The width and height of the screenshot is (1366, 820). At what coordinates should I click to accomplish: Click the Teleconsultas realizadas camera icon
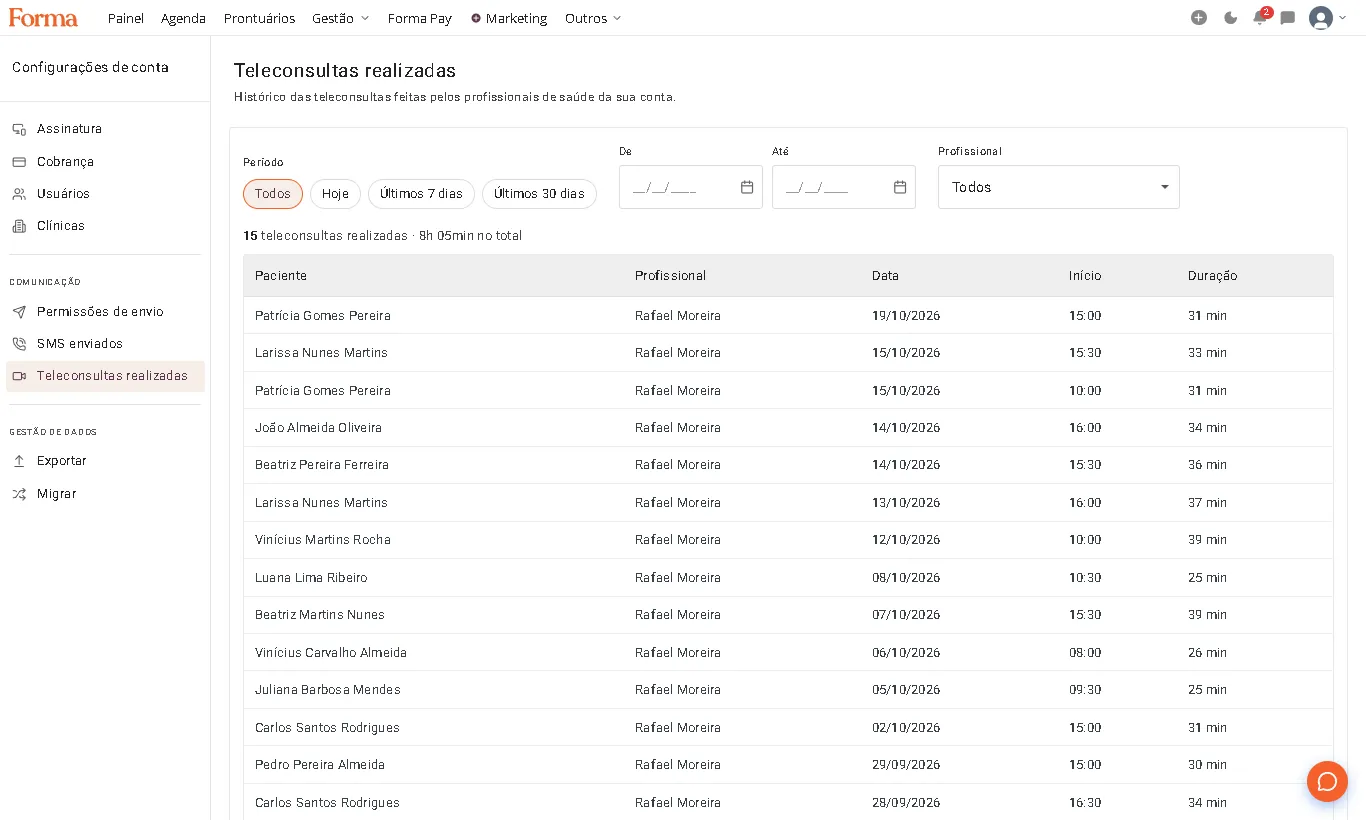click(19, 376)
